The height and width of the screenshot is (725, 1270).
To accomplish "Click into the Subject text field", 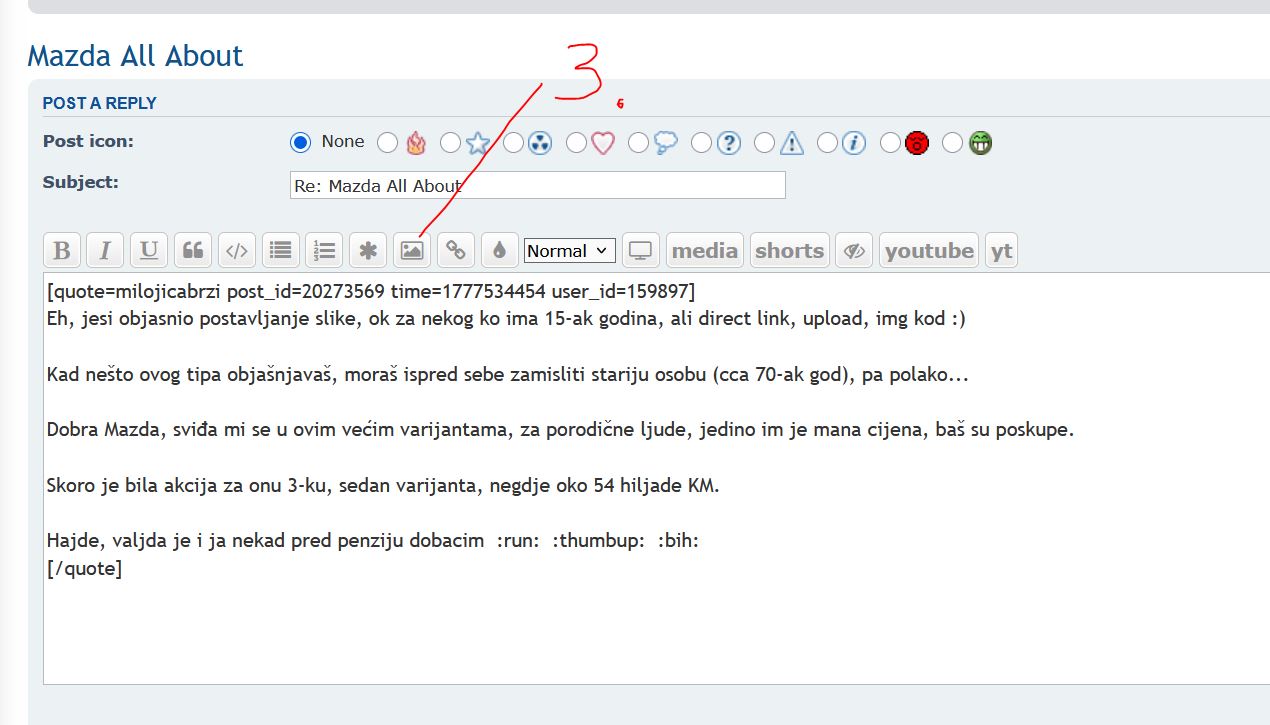I will tap(538, 185).
